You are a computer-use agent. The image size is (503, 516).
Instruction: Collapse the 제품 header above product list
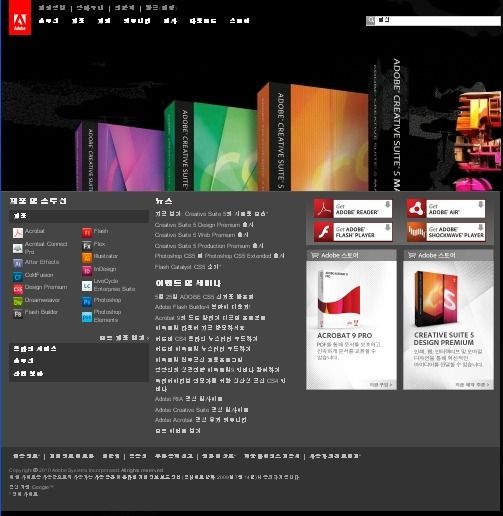[x=79, y=216]
